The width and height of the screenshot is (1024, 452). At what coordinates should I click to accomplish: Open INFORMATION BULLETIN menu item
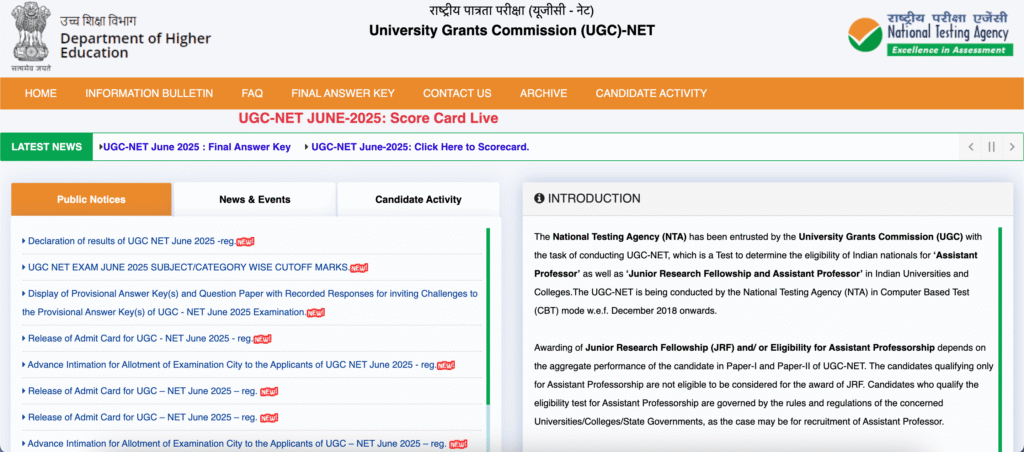[149, 93]
